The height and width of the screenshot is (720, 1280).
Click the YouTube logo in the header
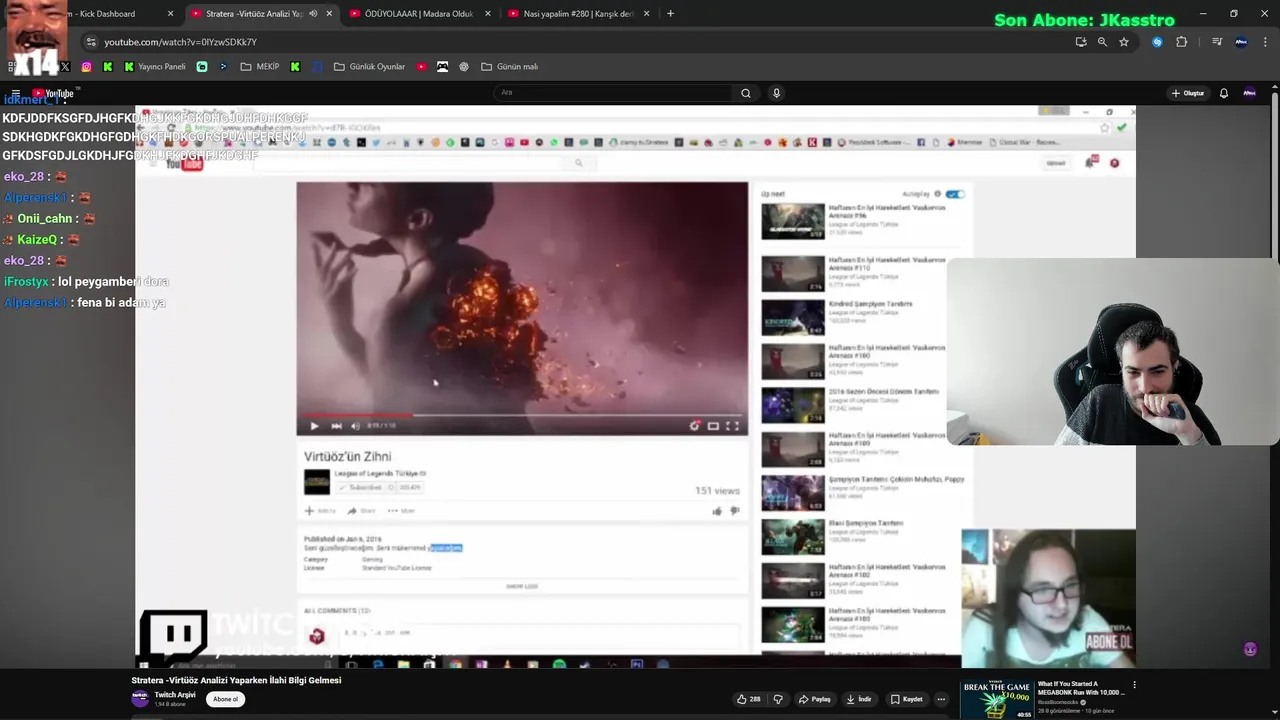(53, 93)
